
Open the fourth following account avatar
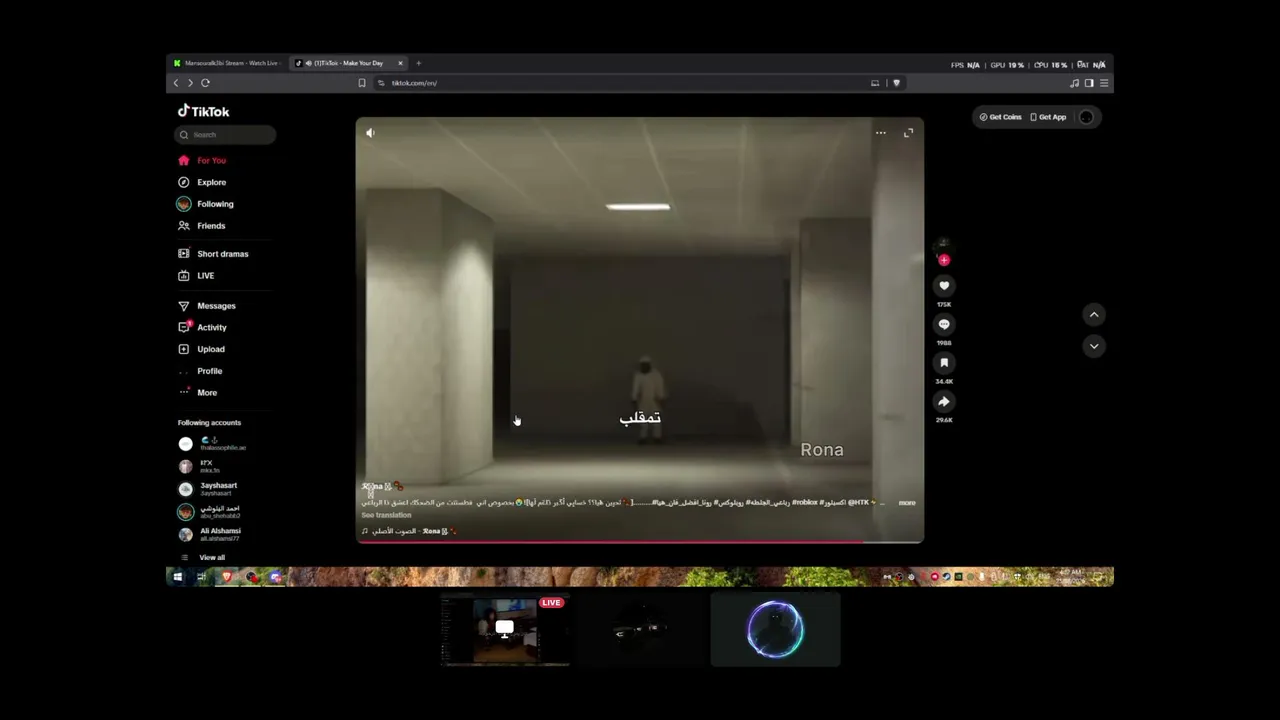click(x=185, y=512)
